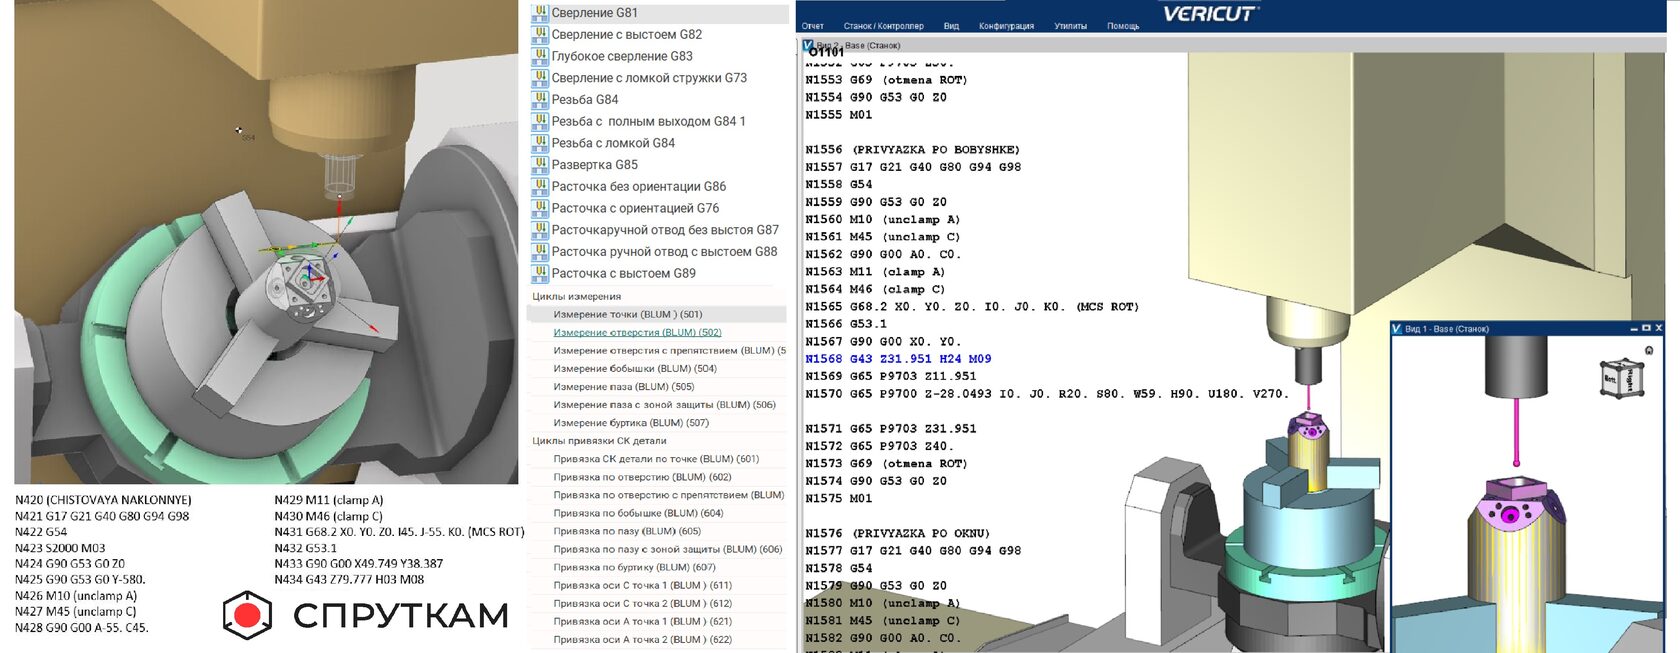Select Привязка оси C точка 2 (612)
1680x653 pixels.
click(643, 603)
